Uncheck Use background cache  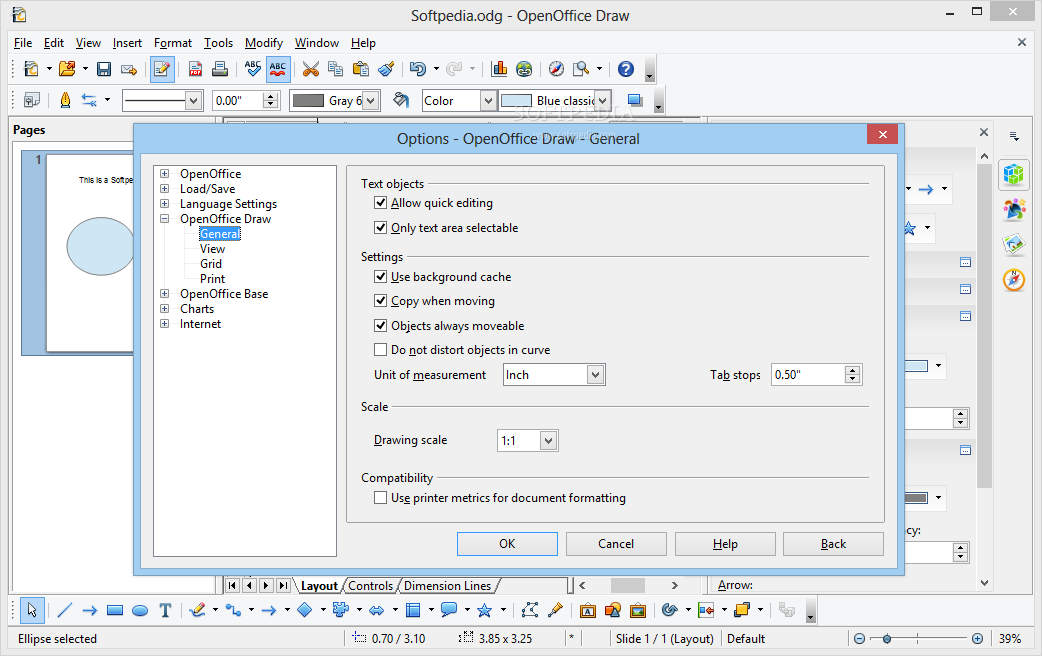pyautogui.click(x=381, y=276)
